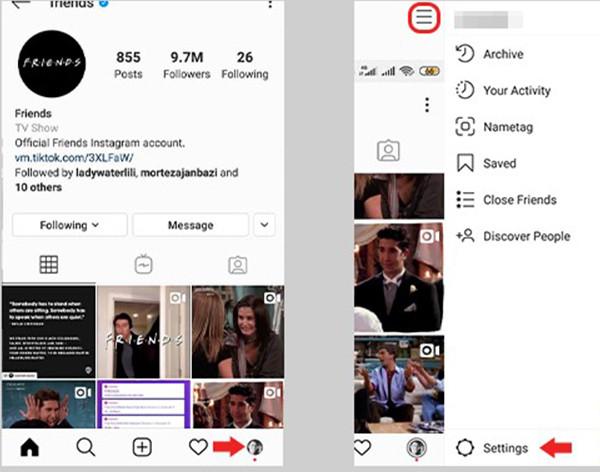The image size is (600, 472).
Task: Open bottom-row video post of man in suit
Action: pyautogui.click(x=238, y=404)
